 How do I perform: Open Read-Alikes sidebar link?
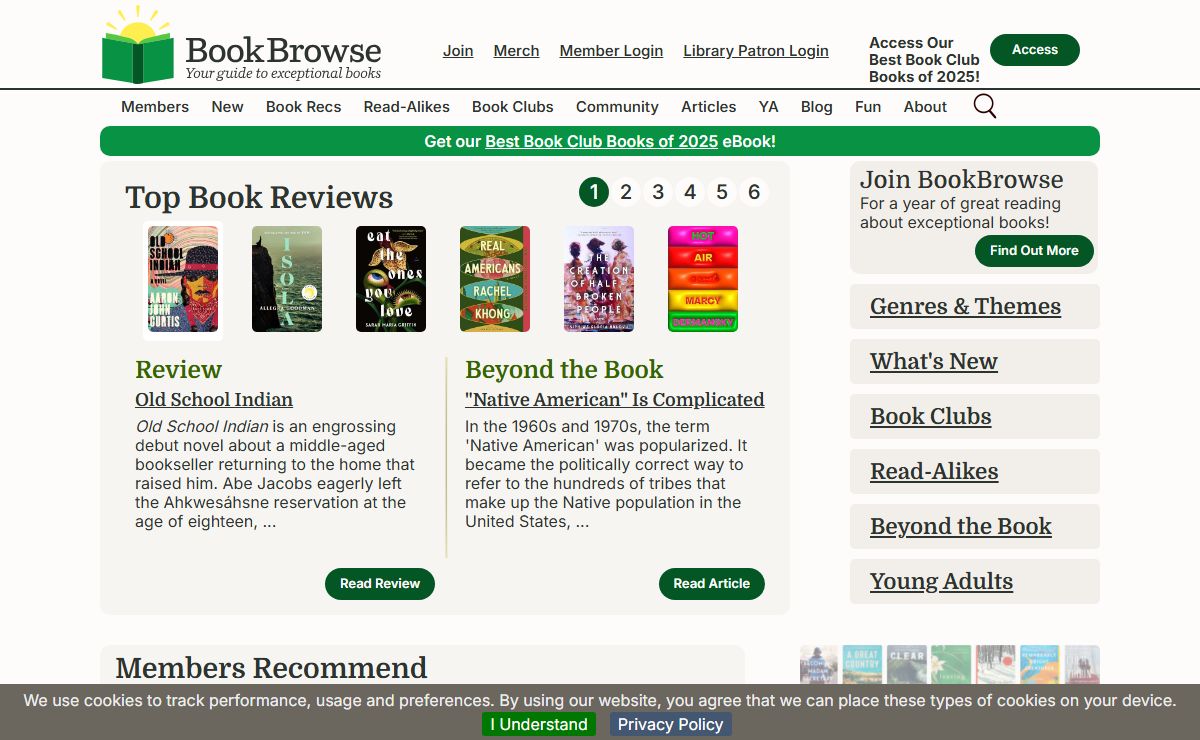(934, 472)
